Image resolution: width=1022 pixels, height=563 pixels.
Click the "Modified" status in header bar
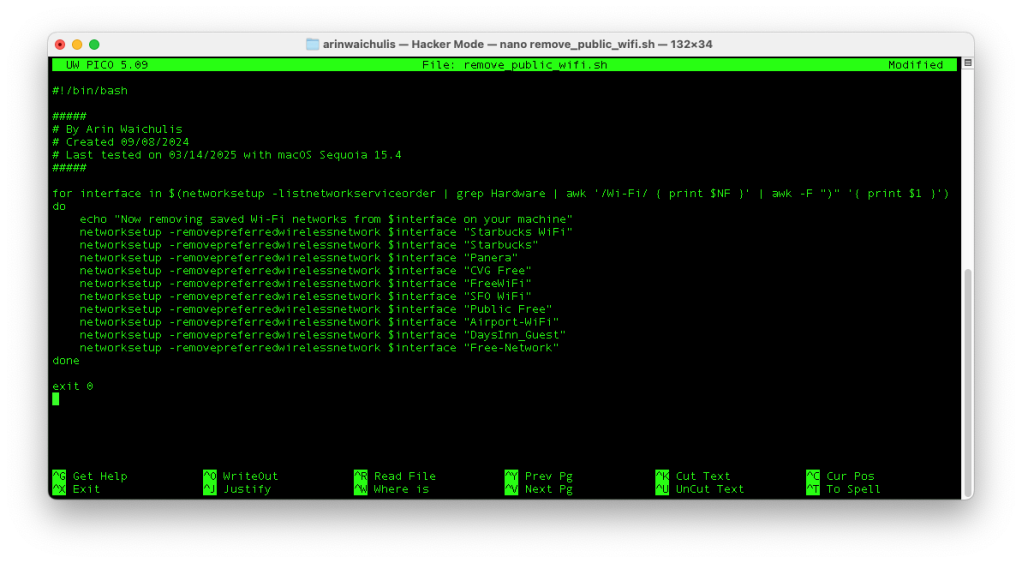[915, 65]
